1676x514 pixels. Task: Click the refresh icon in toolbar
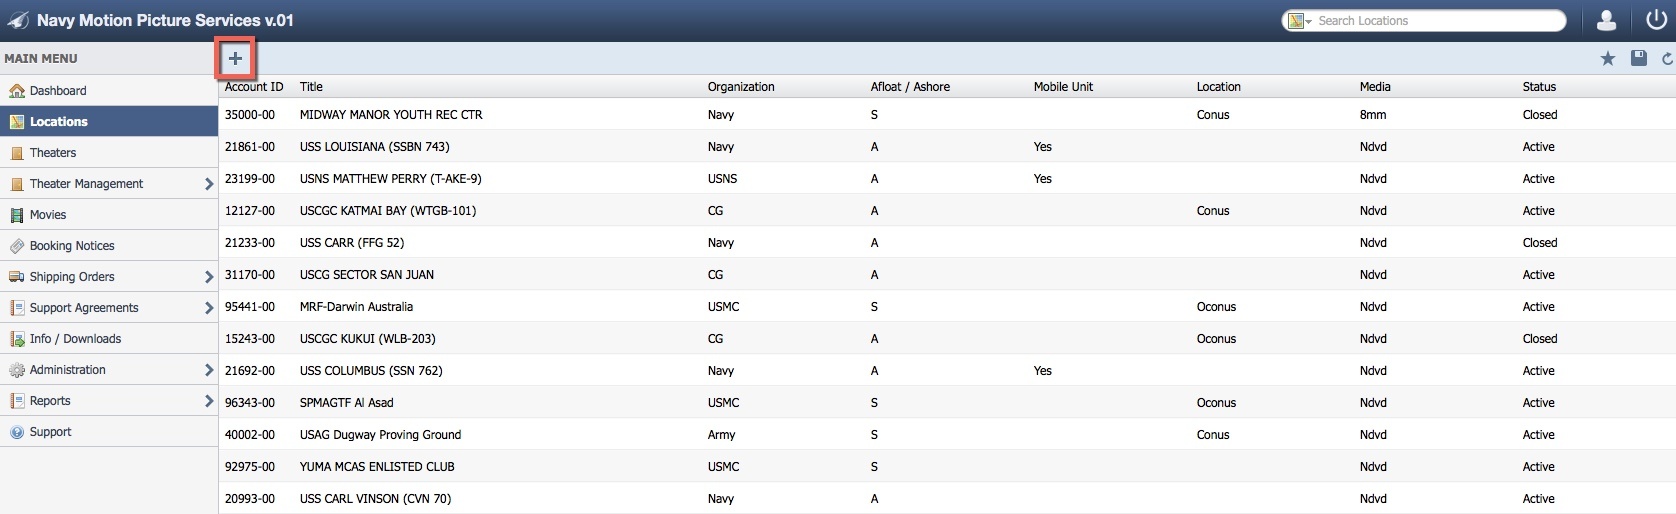pyautogui.click(x=1667, y=59)
